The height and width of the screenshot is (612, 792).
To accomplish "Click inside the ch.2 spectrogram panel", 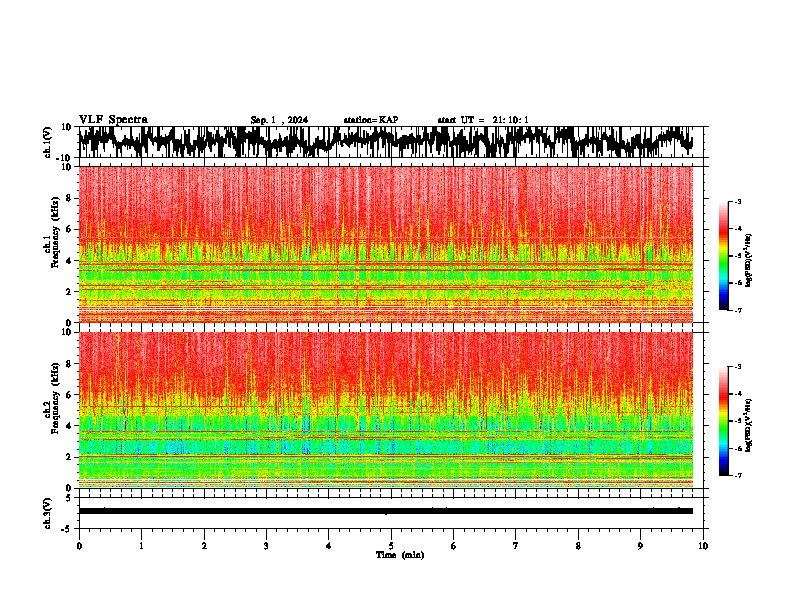I will coord(386,410).
